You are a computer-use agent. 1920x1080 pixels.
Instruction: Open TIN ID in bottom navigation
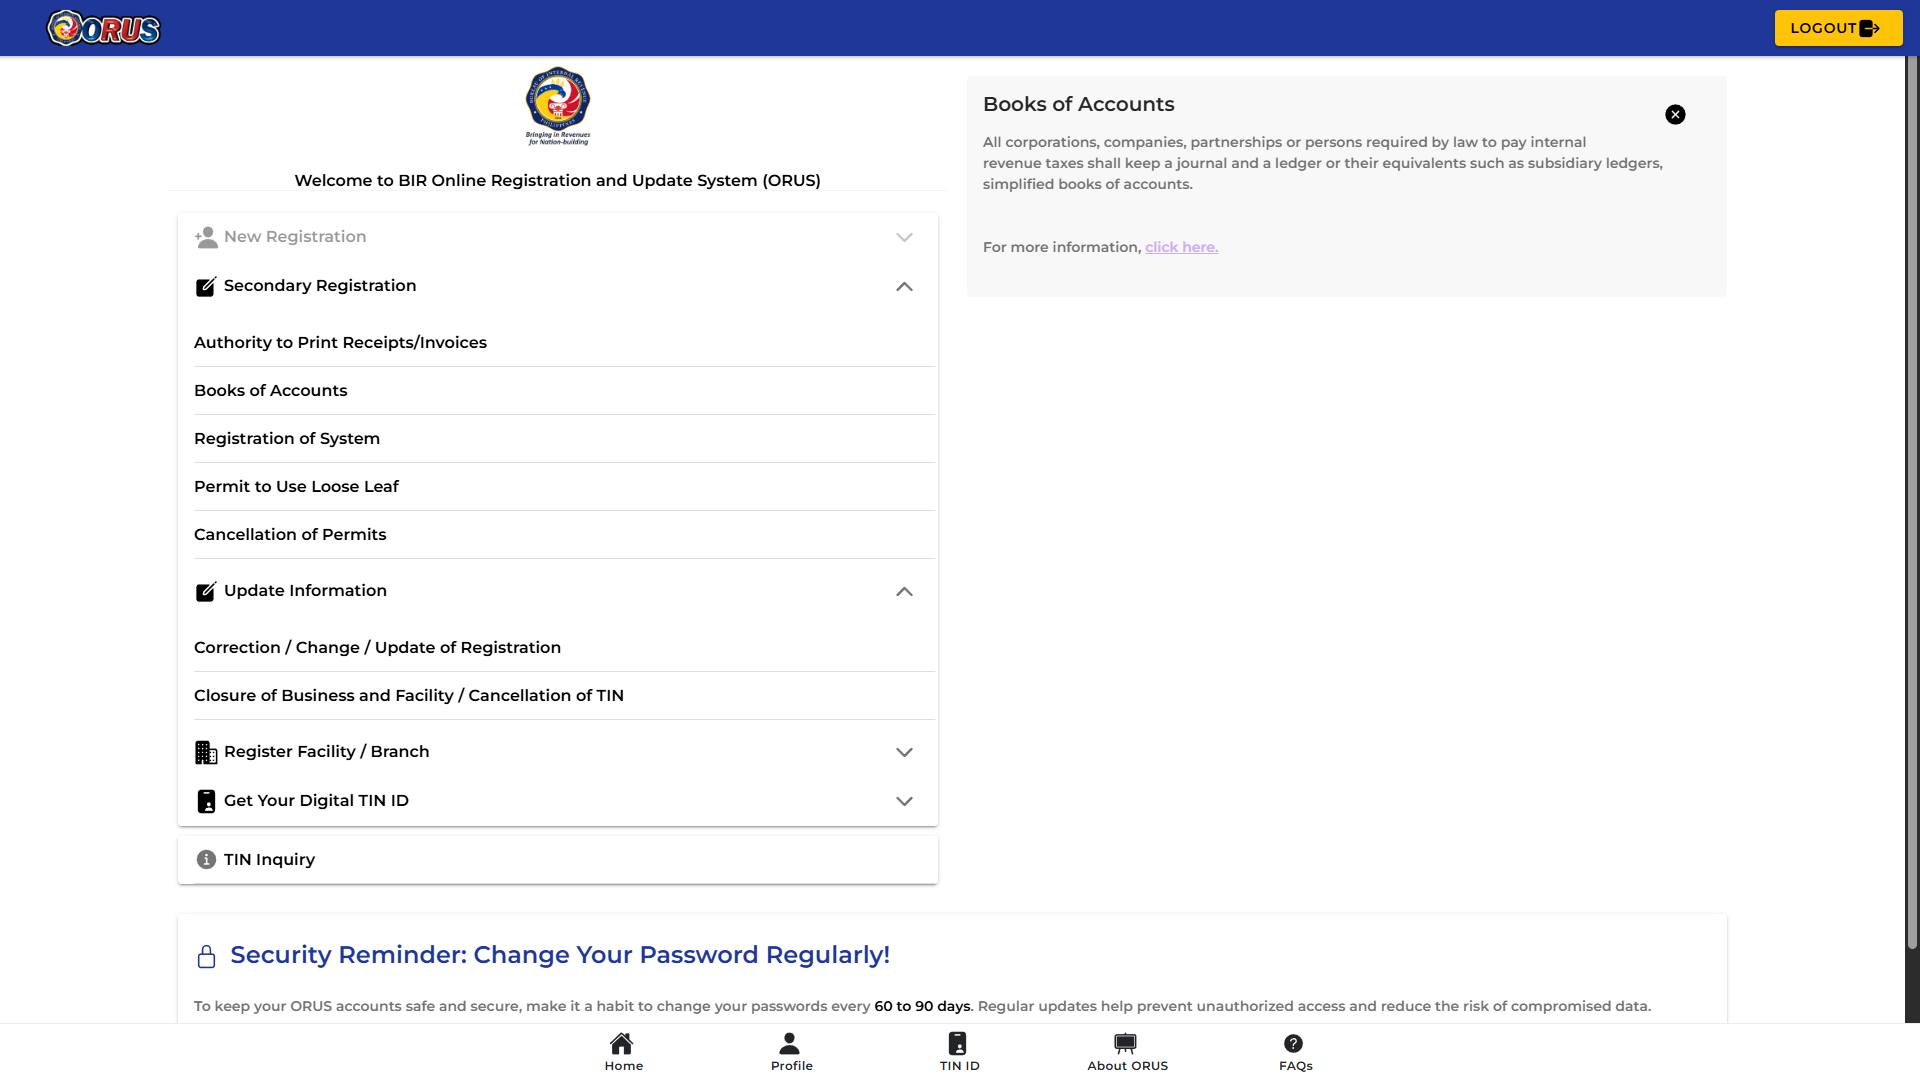pos(959,1052)
